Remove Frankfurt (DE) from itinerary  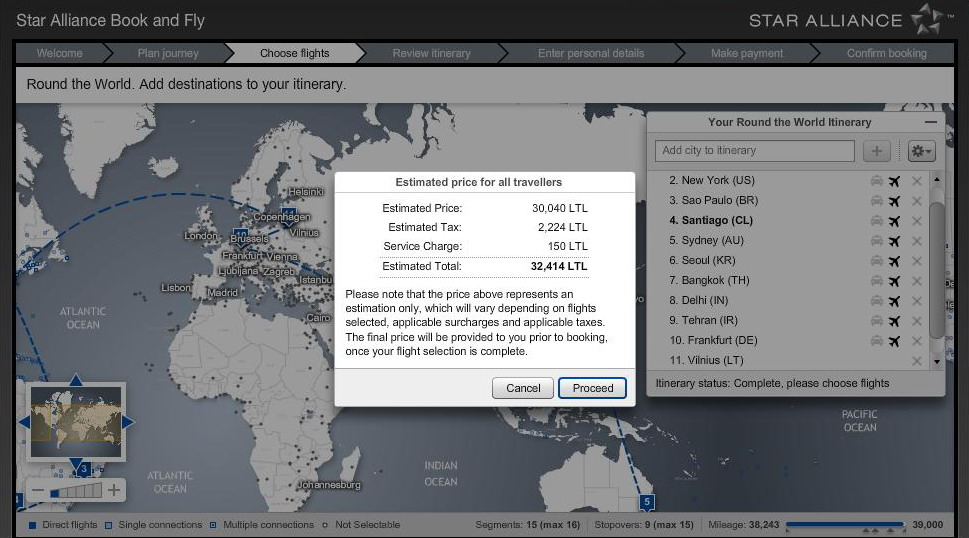click(x=916, y=341)
